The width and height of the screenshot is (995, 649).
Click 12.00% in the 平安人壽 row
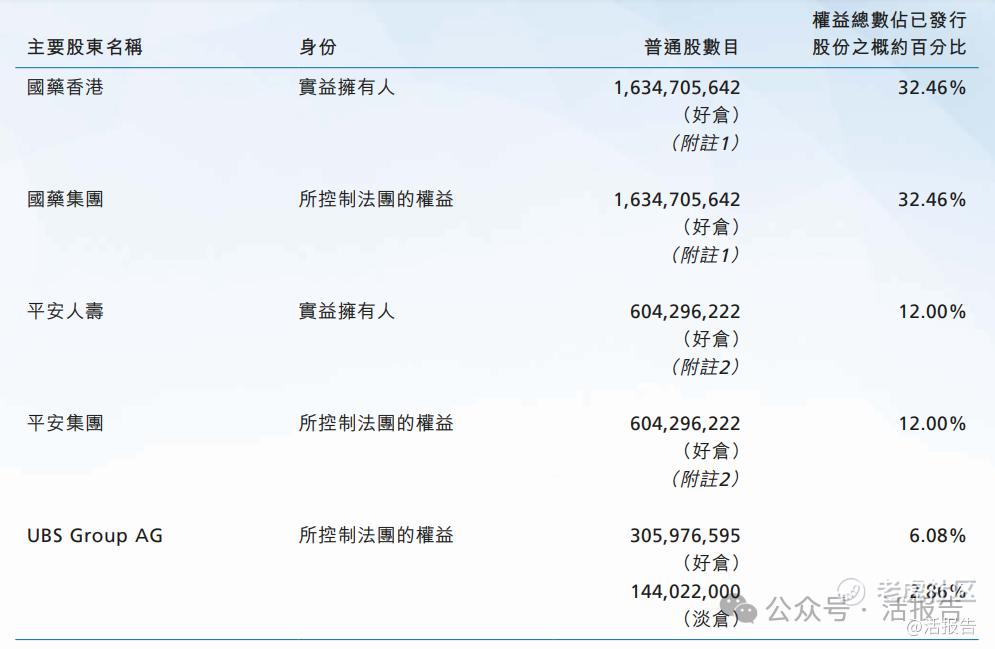(x=932, y=311)
